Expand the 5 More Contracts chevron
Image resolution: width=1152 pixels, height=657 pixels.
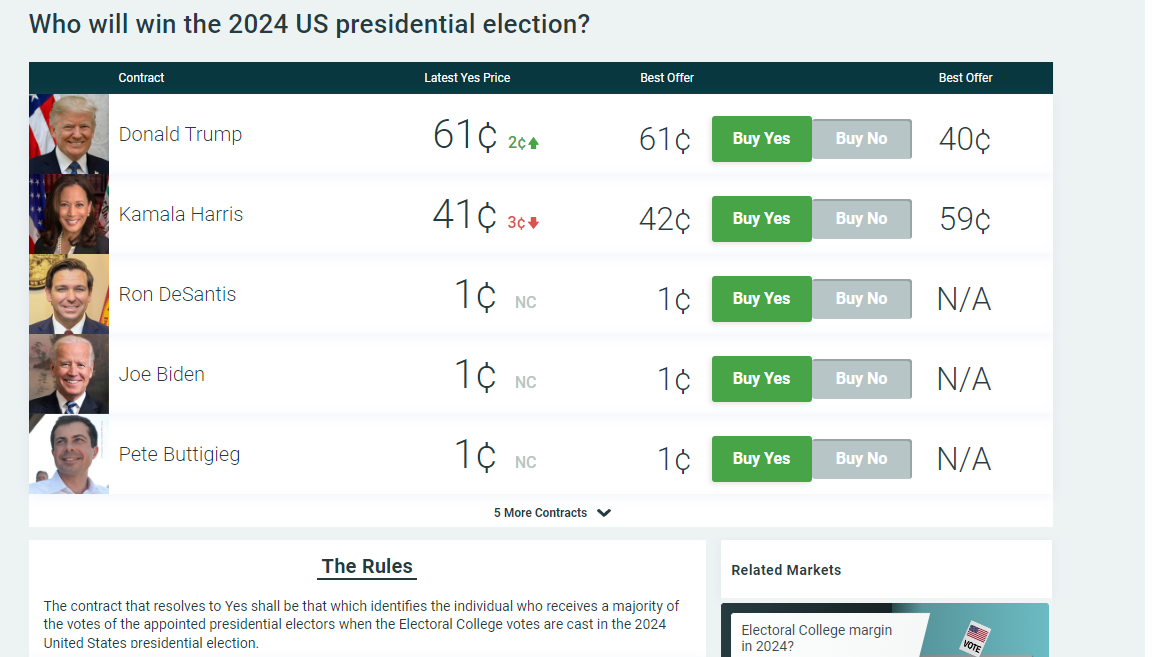click(x=604, y=513)
